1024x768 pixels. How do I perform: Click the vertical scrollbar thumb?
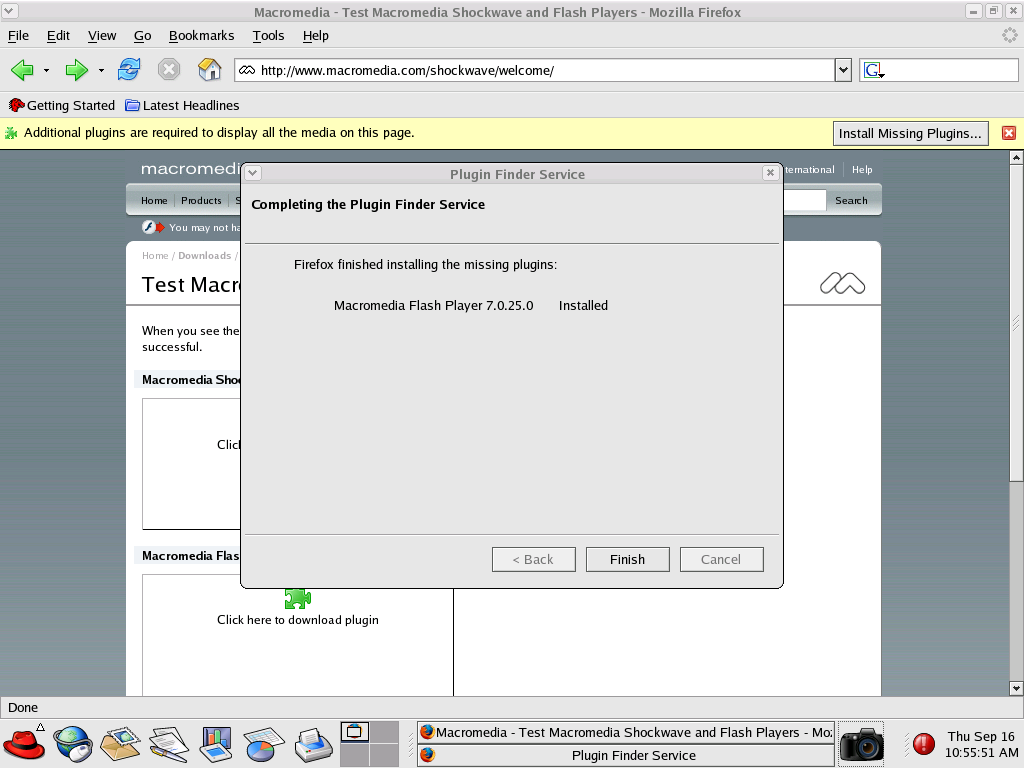[1016, 323]
